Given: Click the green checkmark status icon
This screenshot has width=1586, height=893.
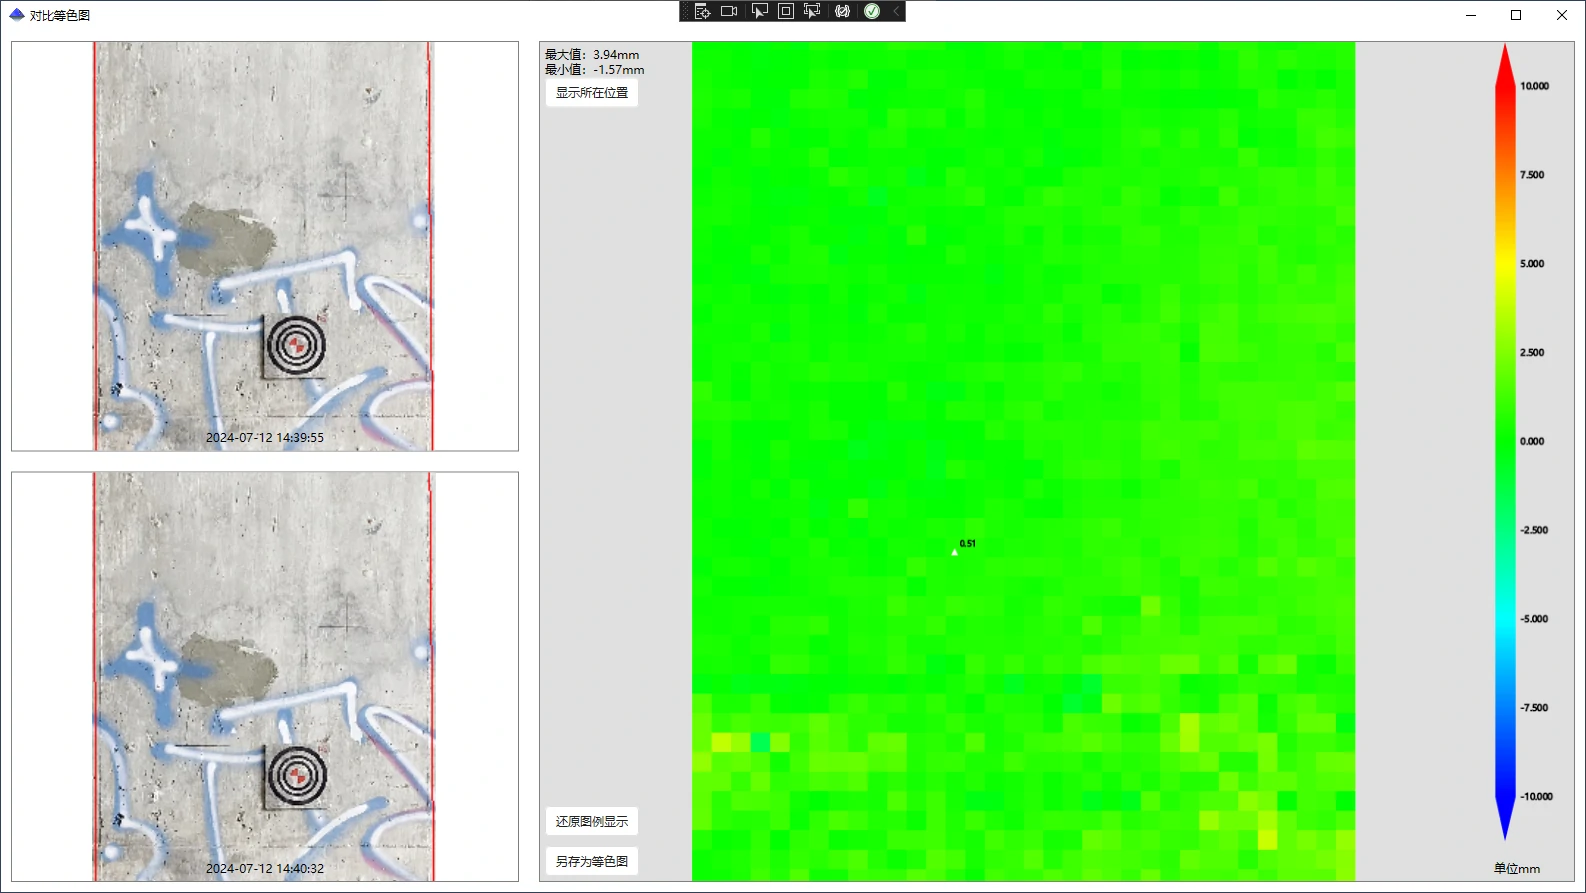Looking at the screenshot, I should [x=872, y=11].
